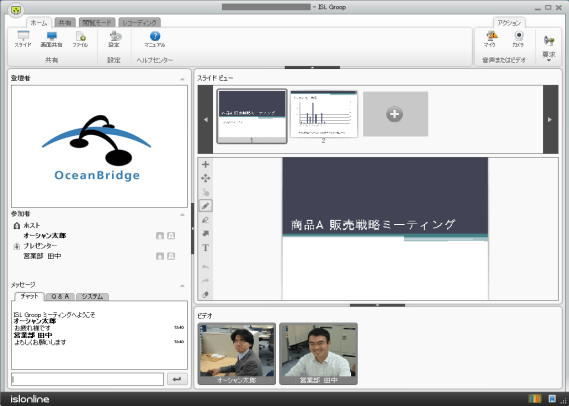Toggle person icon for 営業部 田中
This screenshot has height=406, width=569.
[x=171, y=256]
